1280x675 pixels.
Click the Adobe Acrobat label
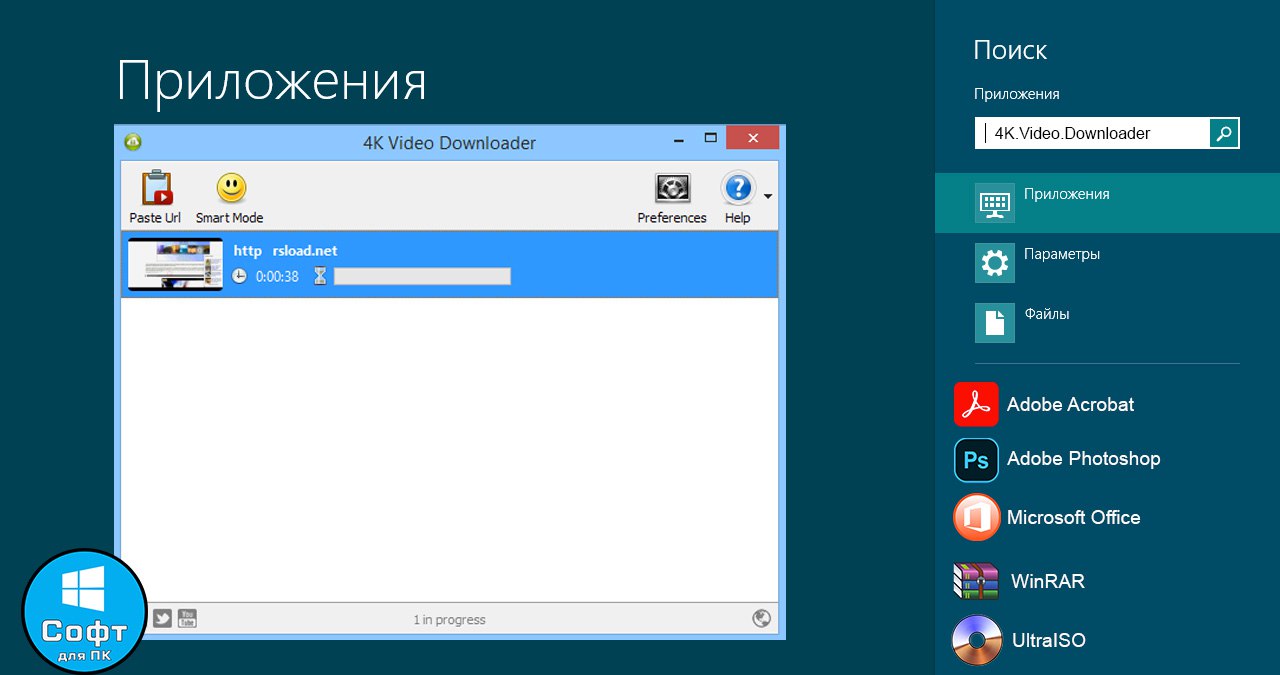tap(1070, 405)
